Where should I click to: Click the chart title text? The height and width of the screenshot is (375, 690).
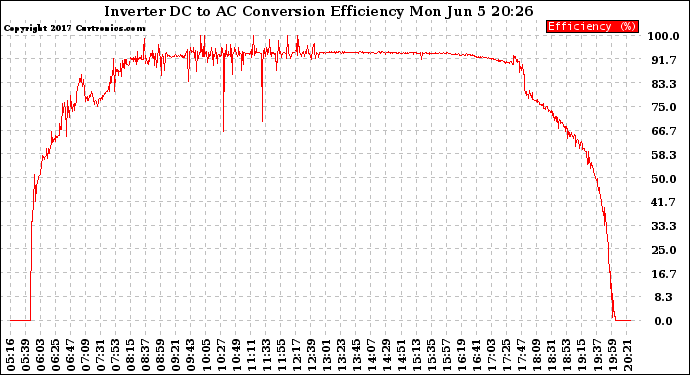coord(319,11)
